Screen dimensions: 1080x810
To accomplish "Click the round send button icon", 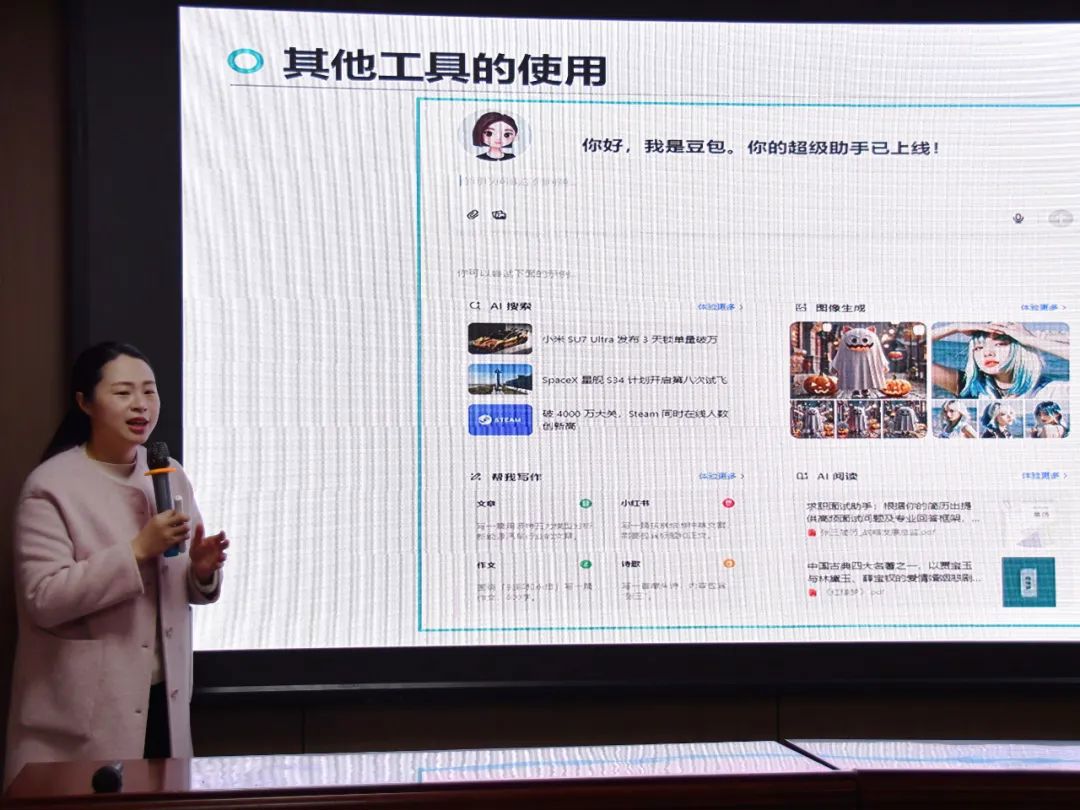I will 1060,218.
